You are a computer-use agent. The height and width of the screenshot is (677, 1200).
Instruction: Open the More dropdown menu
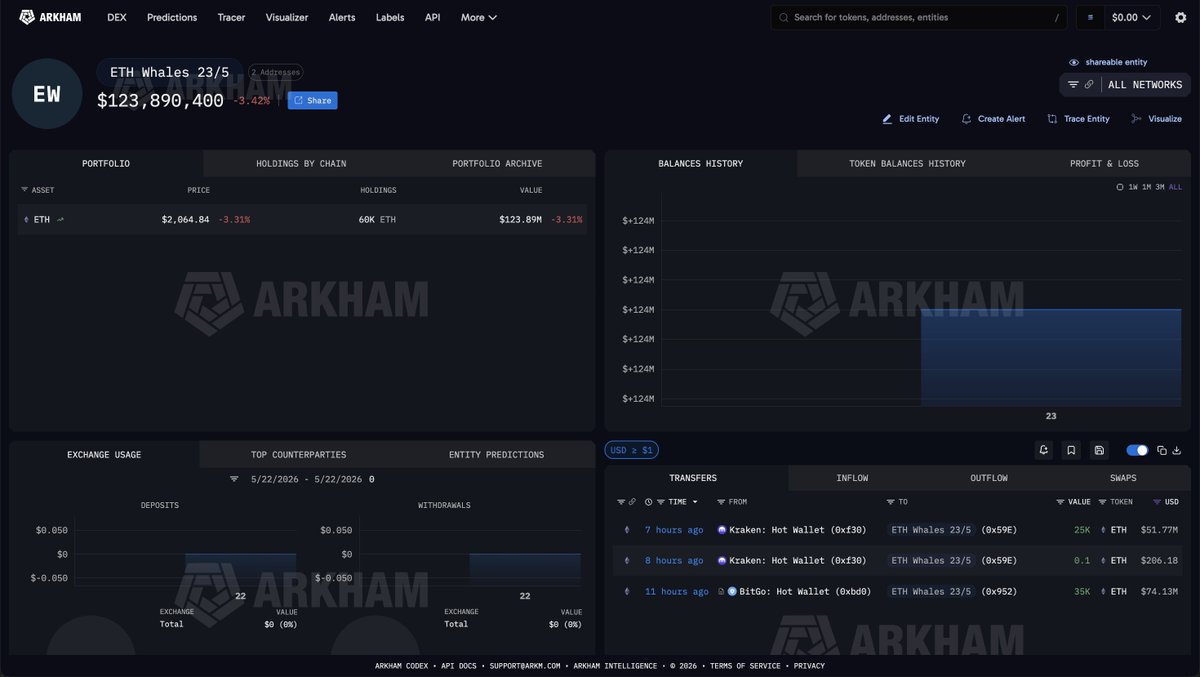point(478,17)
